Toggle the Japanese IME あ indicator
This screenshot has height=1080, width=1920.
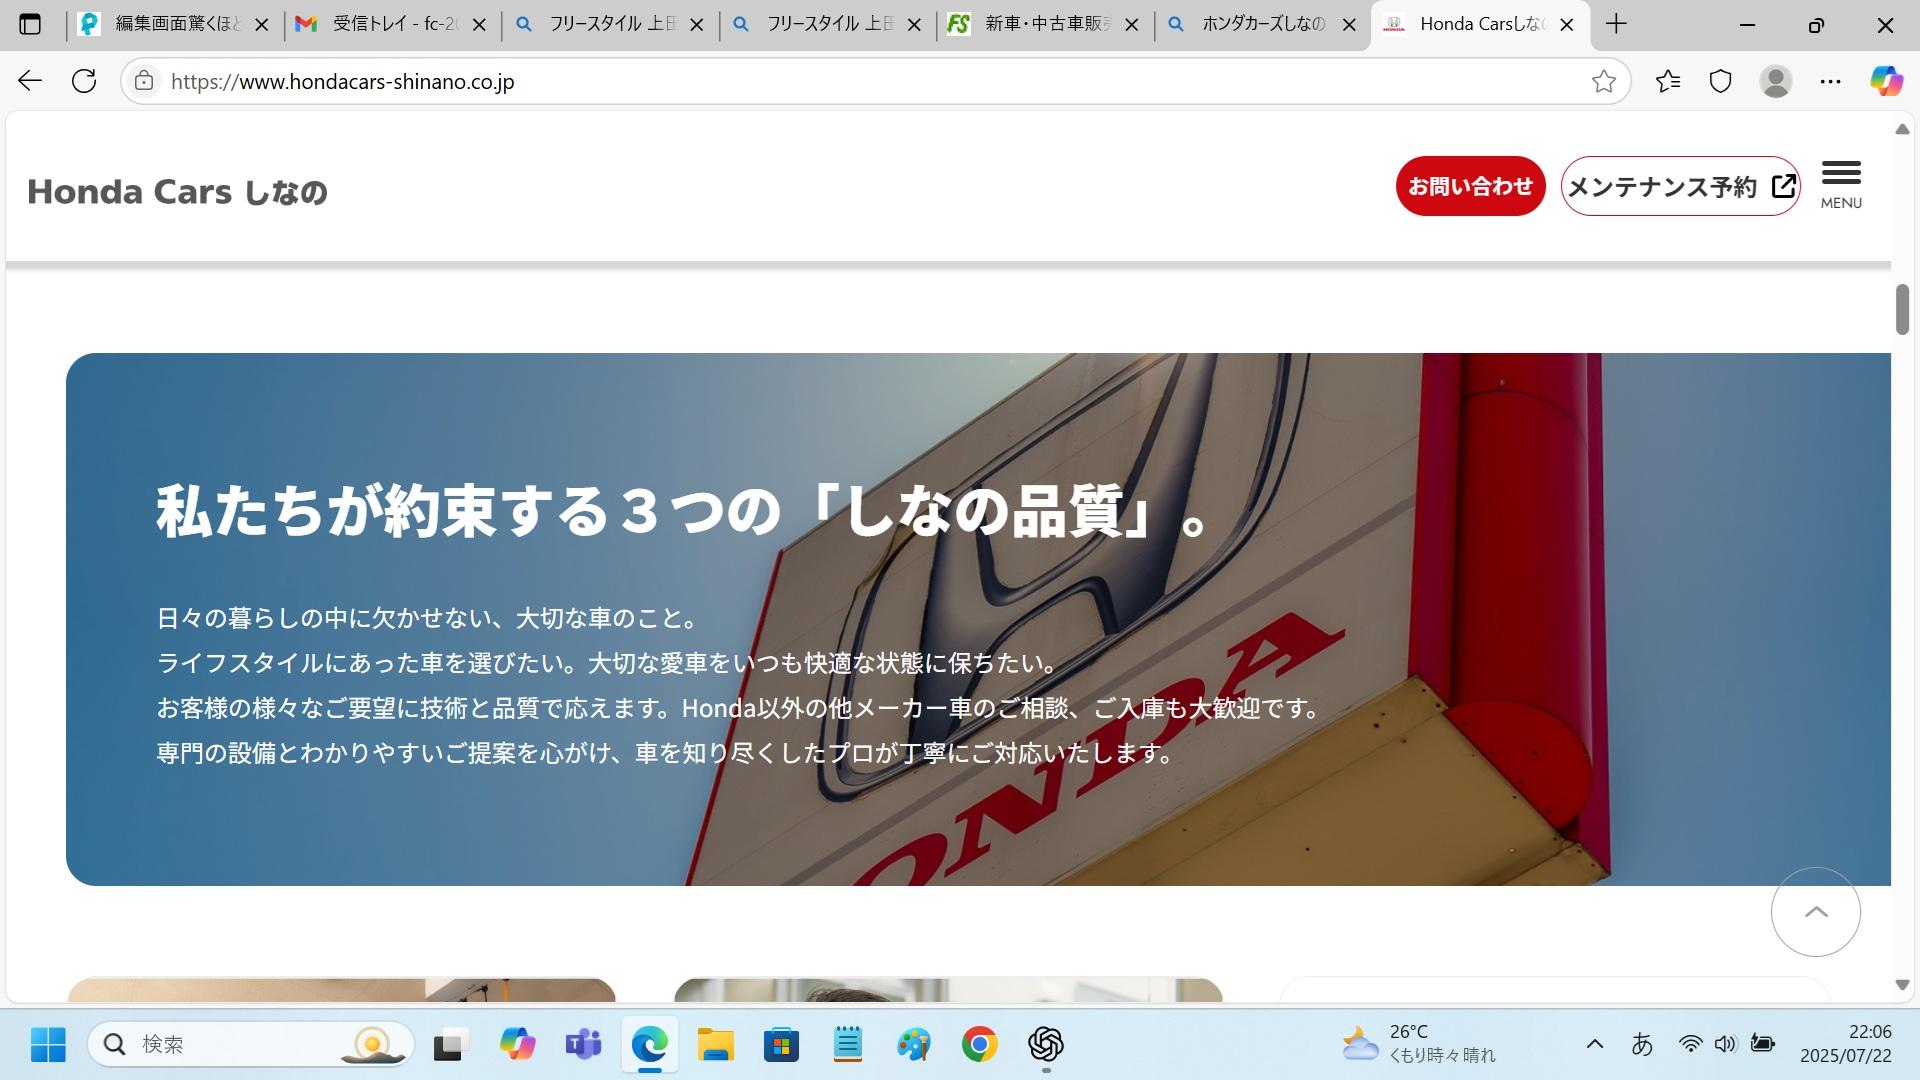click(1642, 1044)
